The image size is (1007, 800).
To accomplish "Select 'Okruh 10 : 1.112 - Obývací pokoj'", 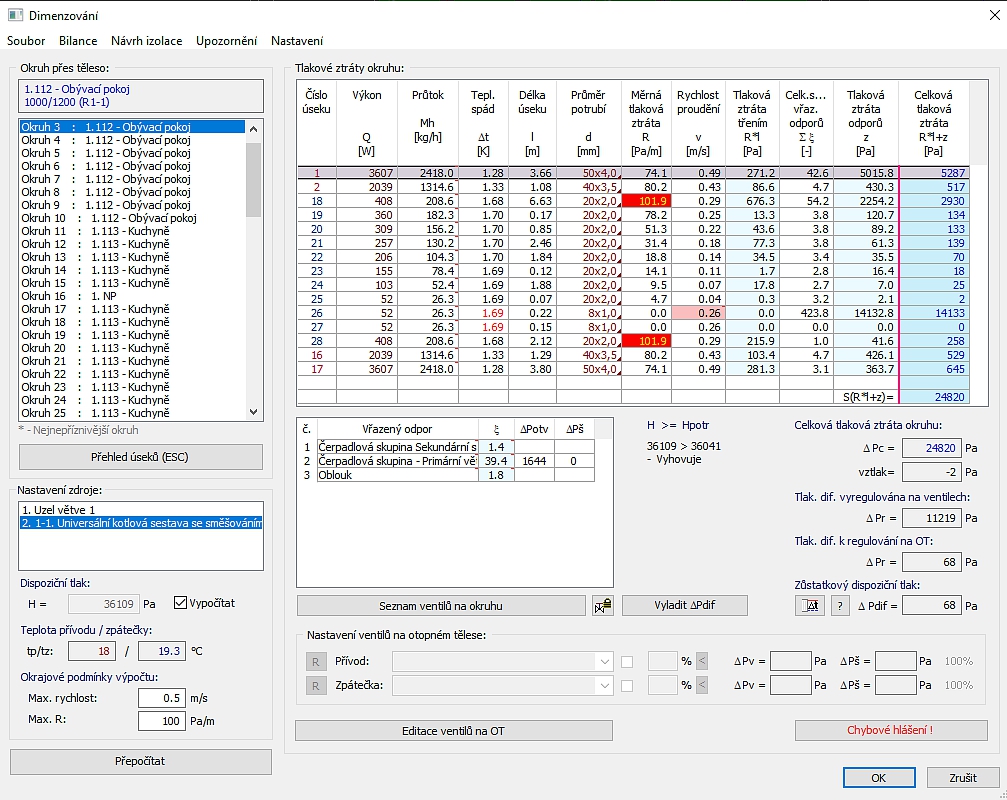I will coord(132,218).
